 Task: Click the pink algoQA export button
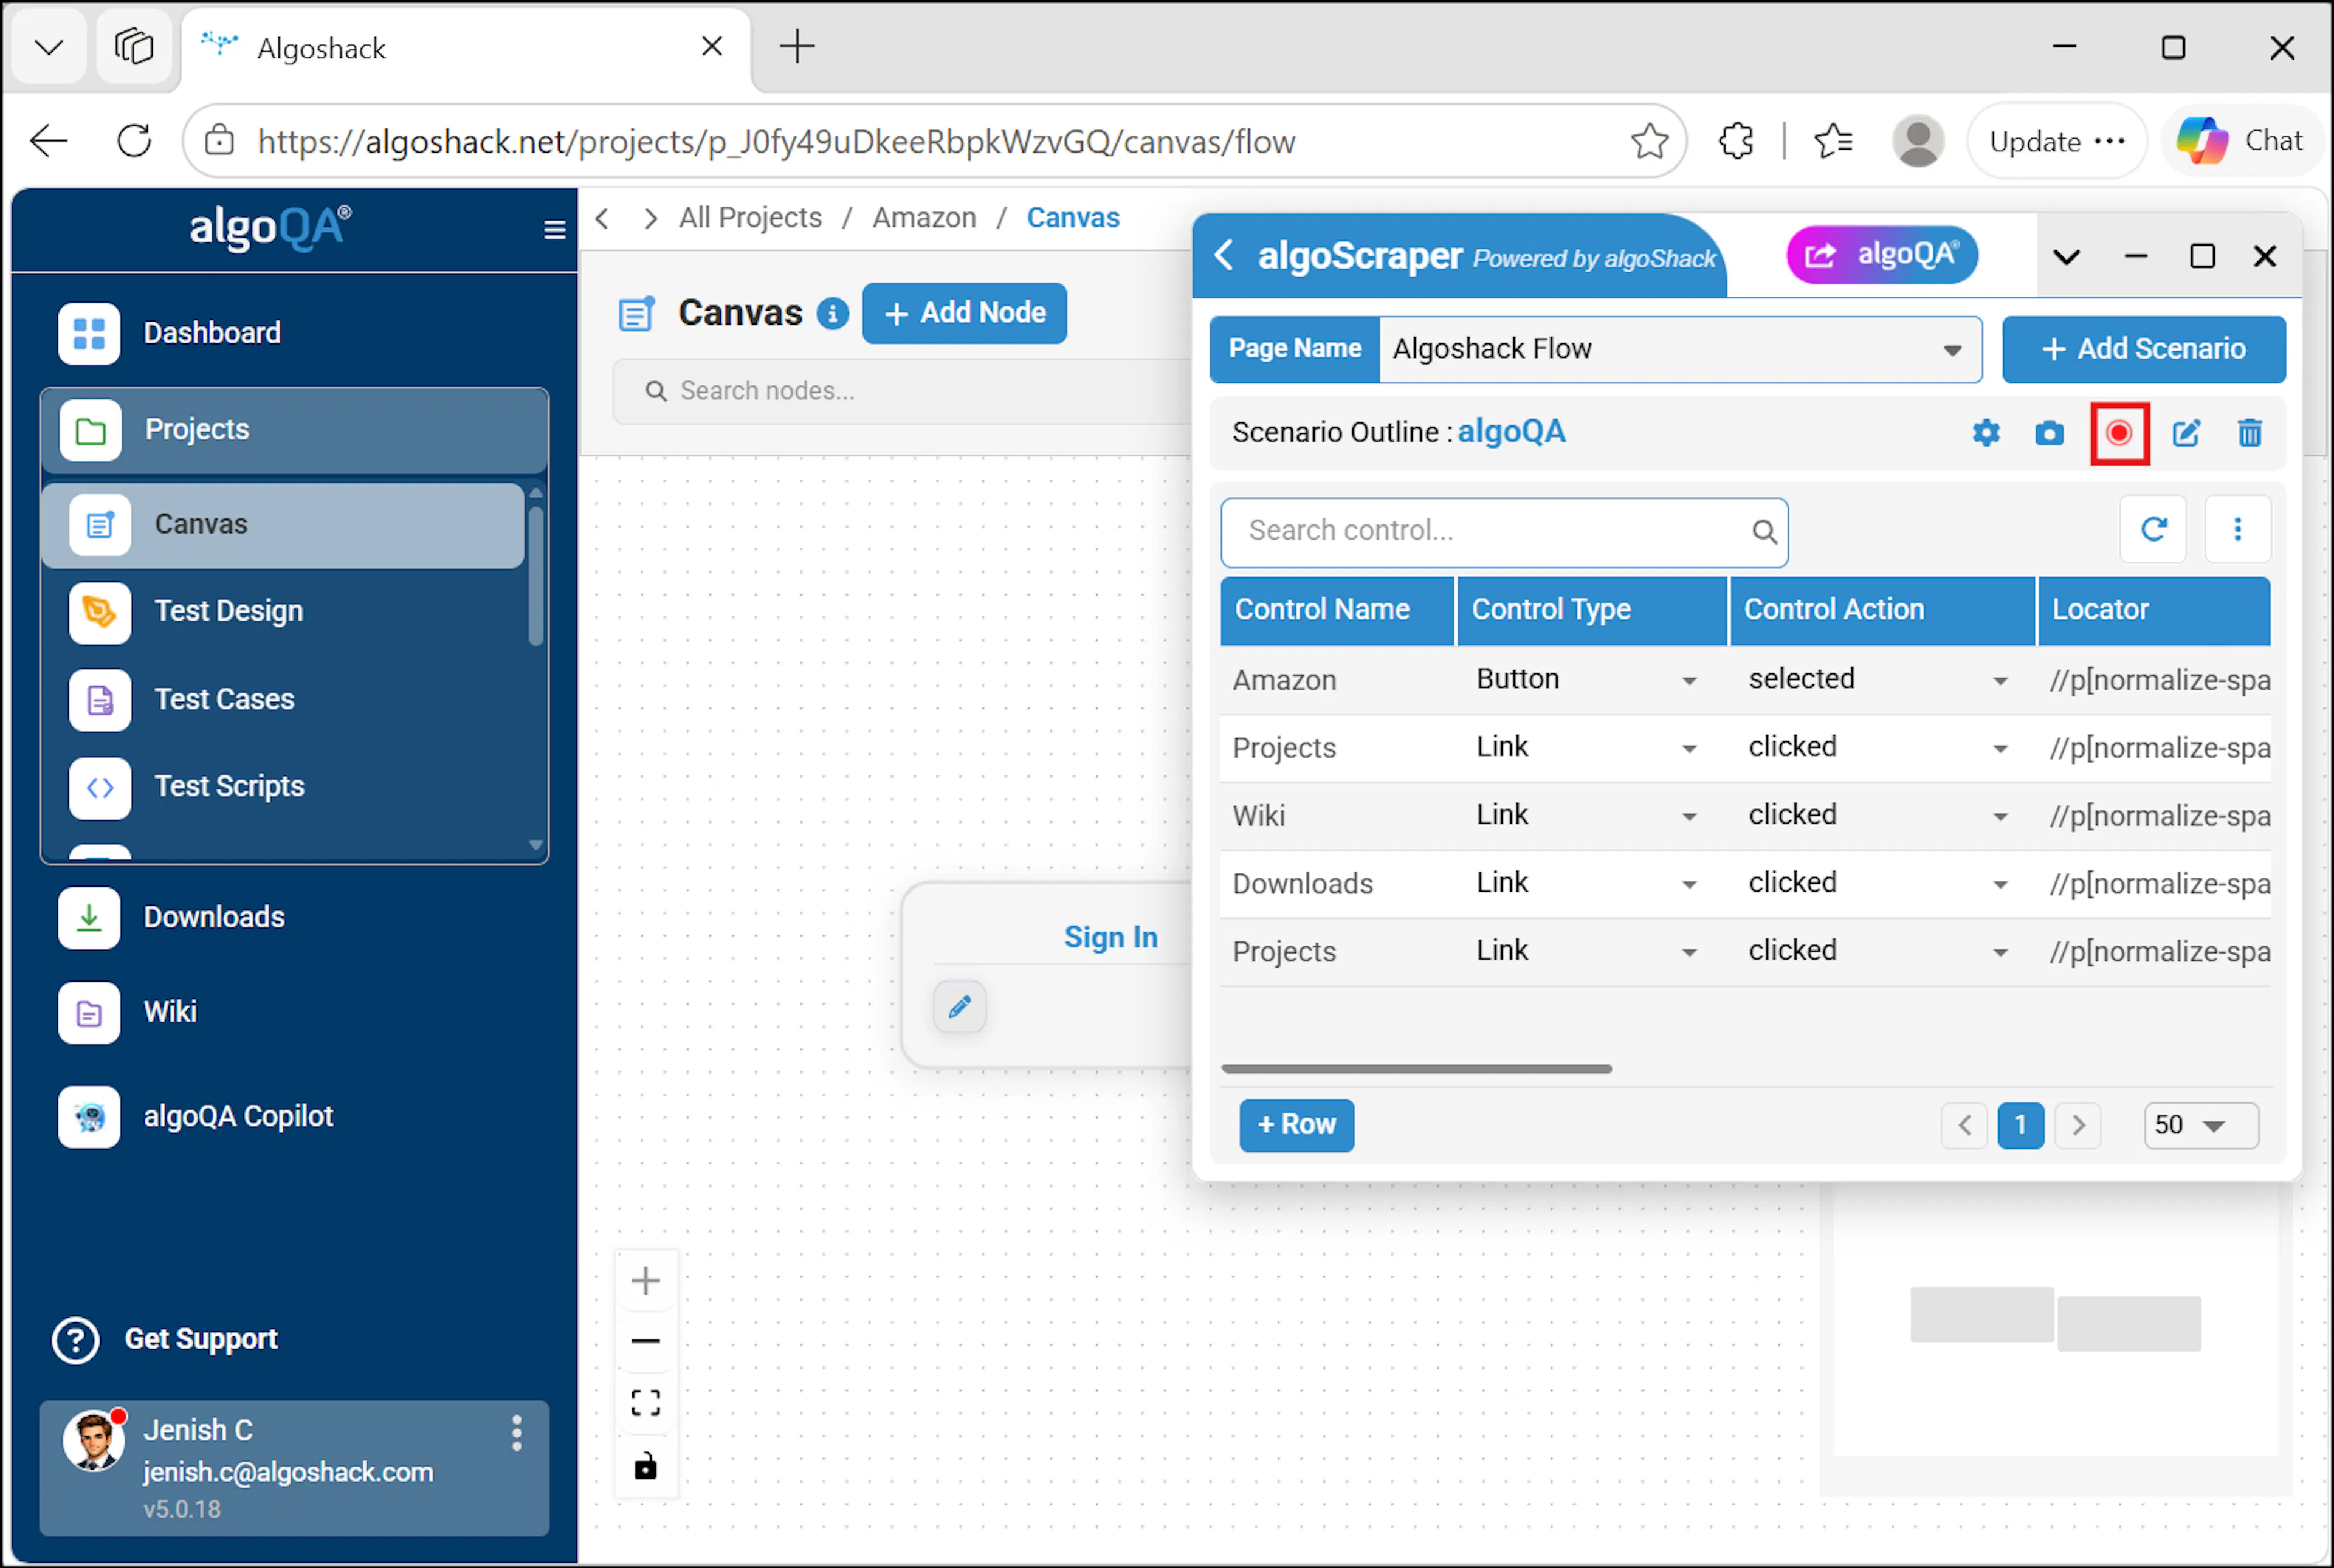pos(1881,255)
